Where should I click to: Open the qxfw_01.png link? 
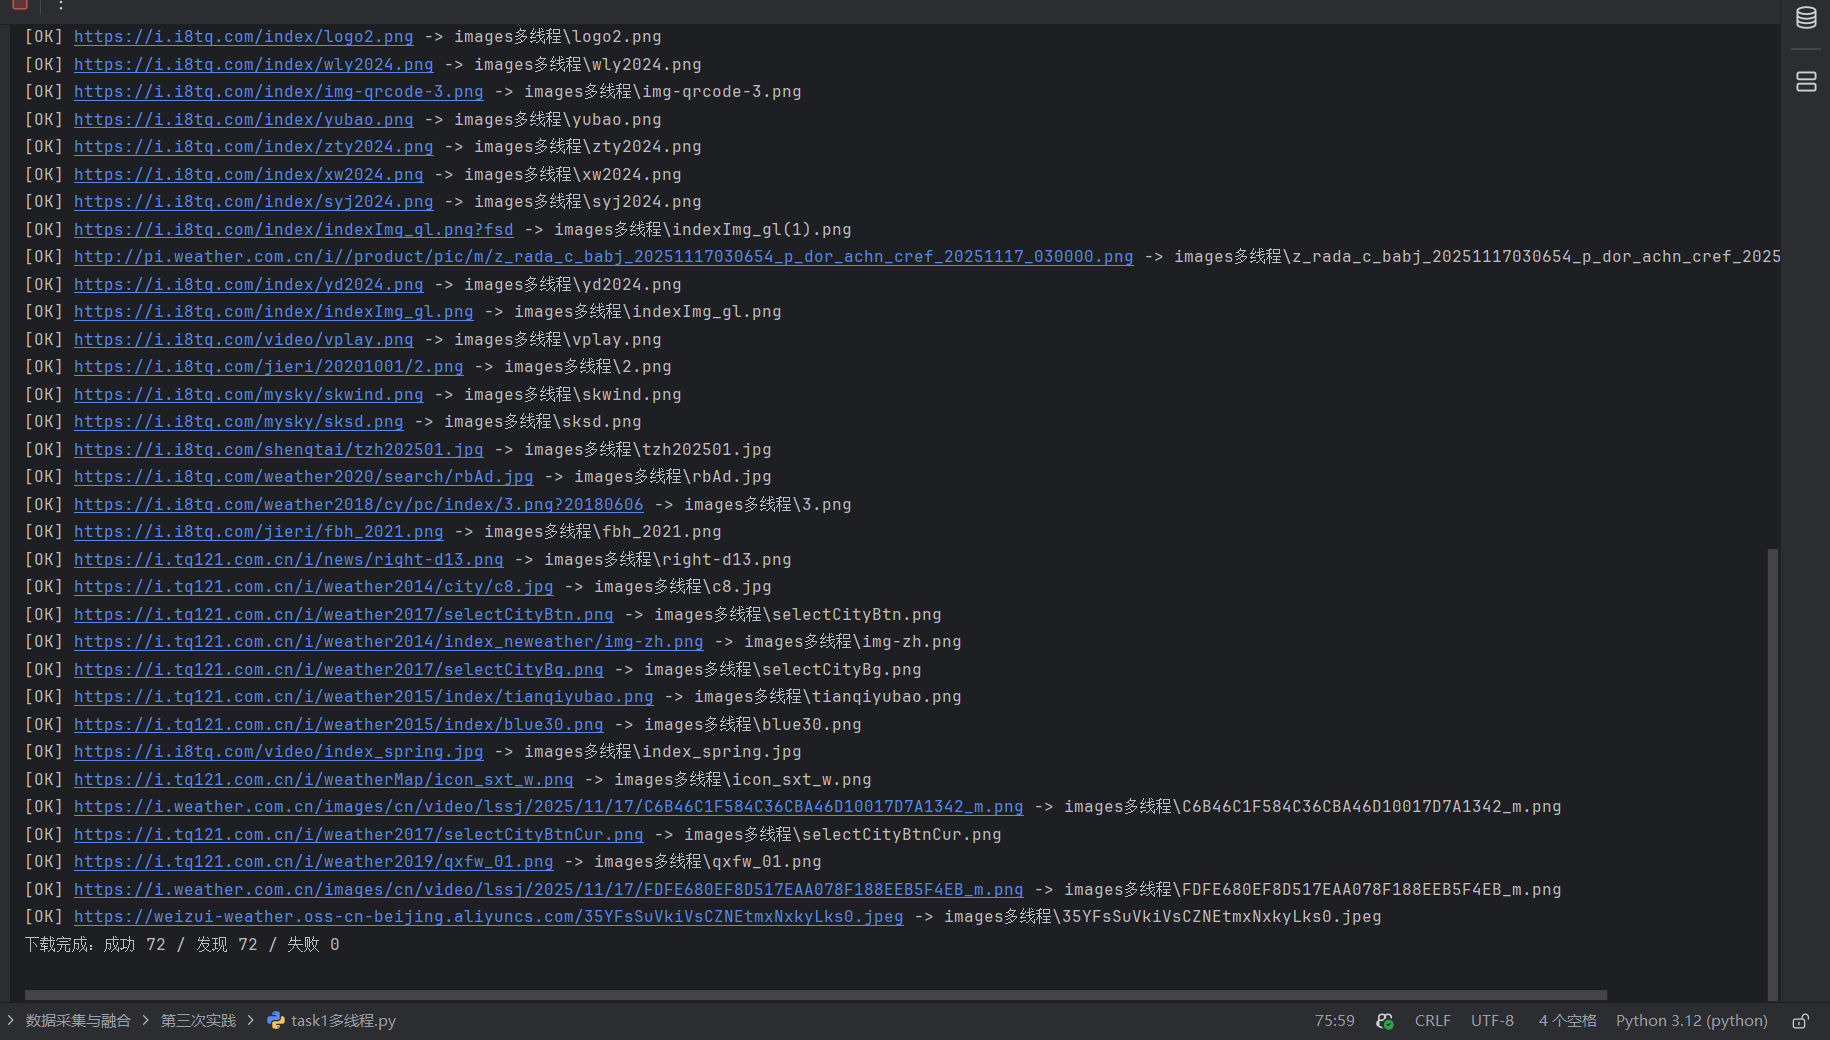click(313, 862)
